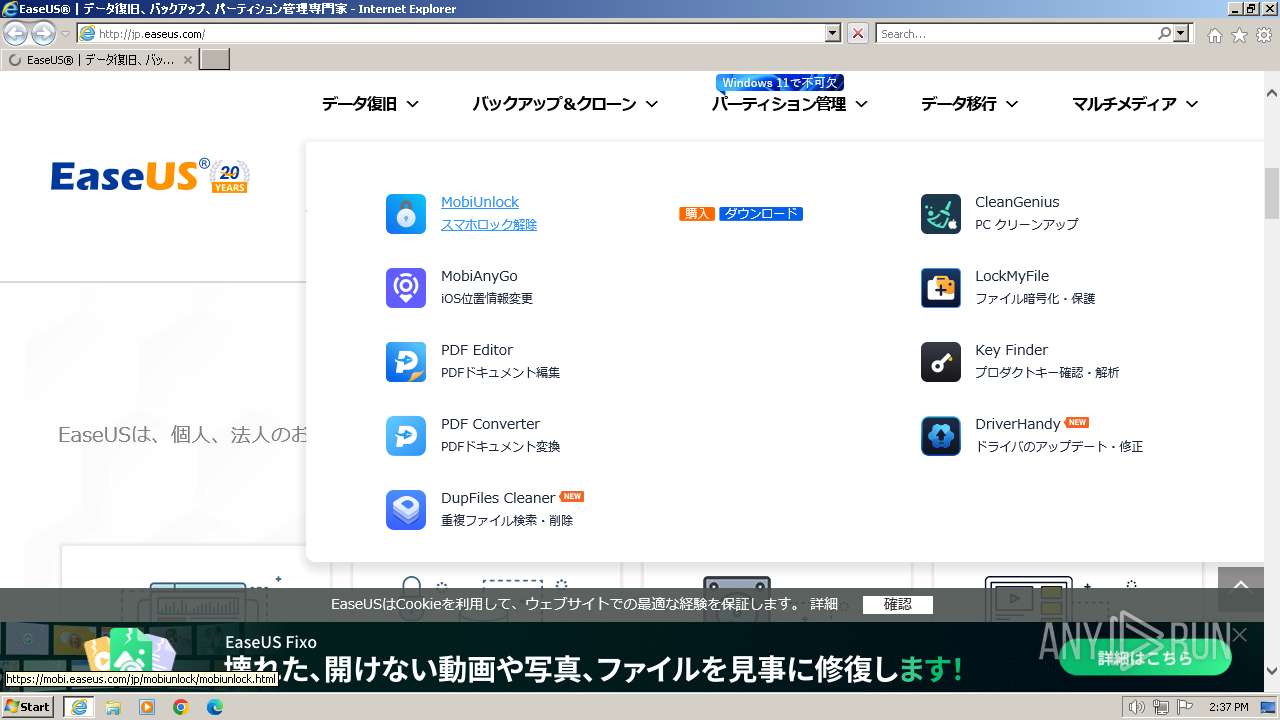Screen dimensions: 1280x720
Task: Open Internet Explorer from the taskbar
Action: [79, 706]
